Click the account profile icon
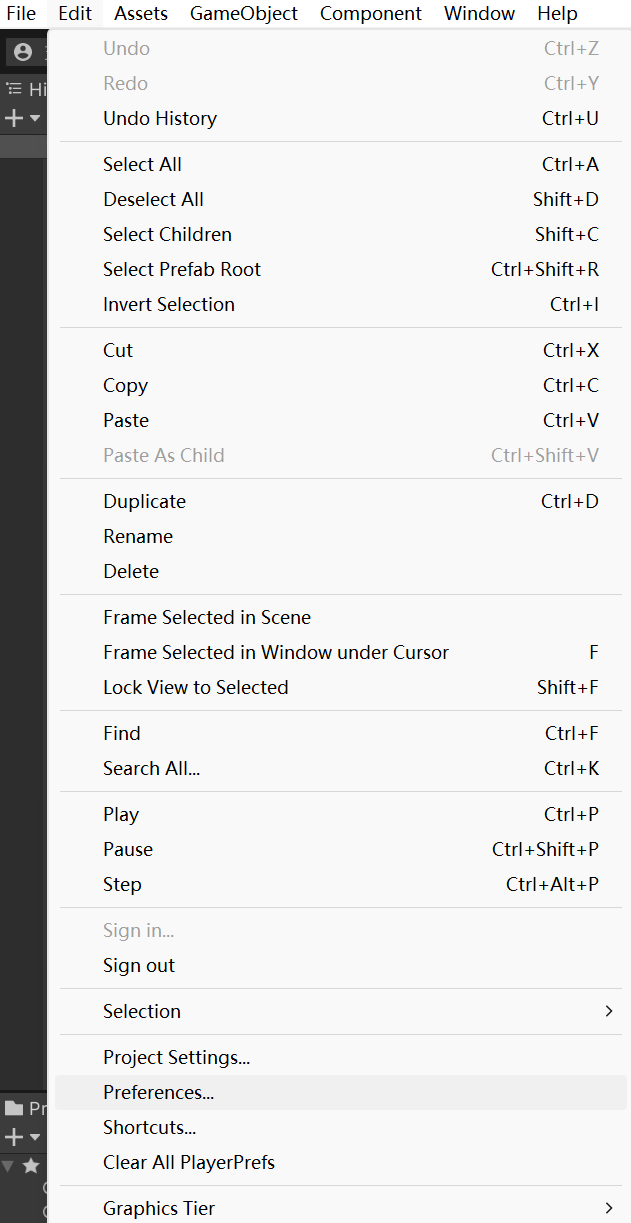The width and height of the screenshot is (631, 1223). (x=23, y=52)
